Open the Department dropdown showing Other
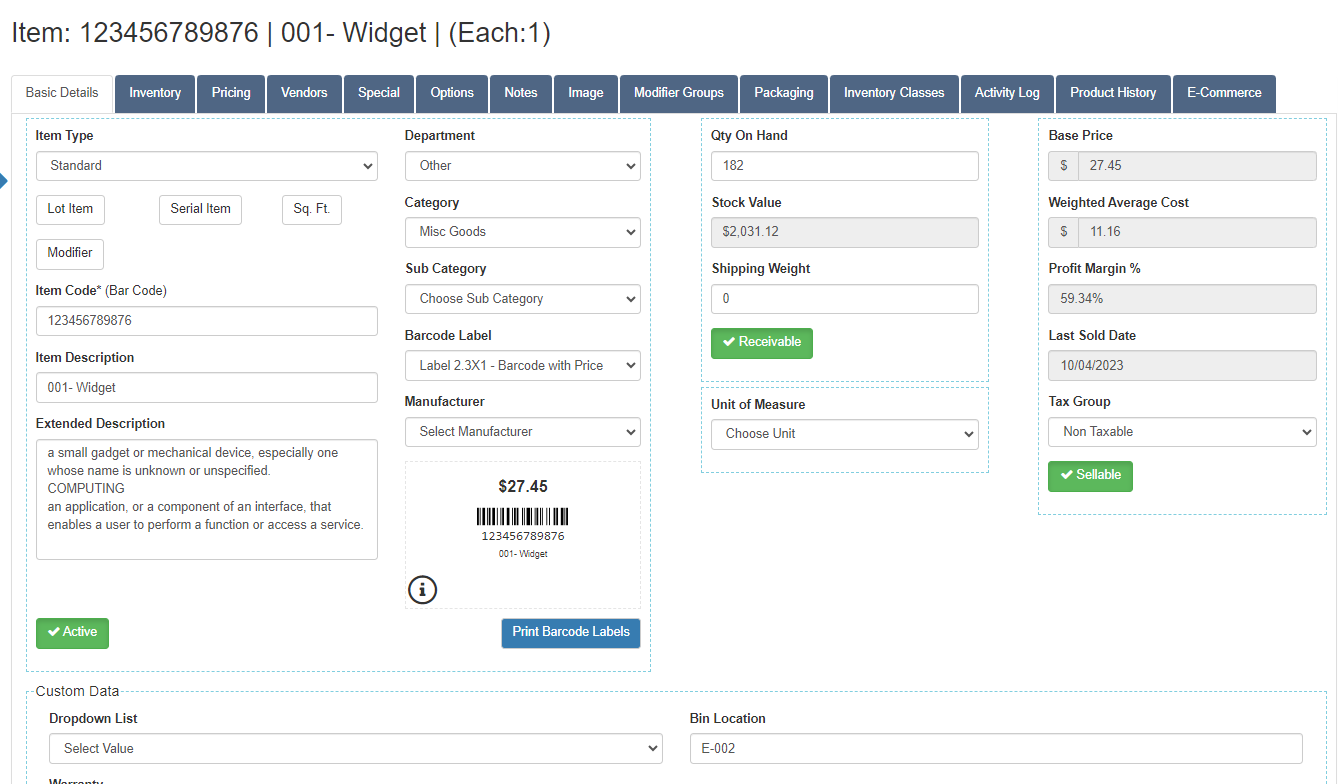This screenshot has height=784, width=1338. tap(522, 165)
